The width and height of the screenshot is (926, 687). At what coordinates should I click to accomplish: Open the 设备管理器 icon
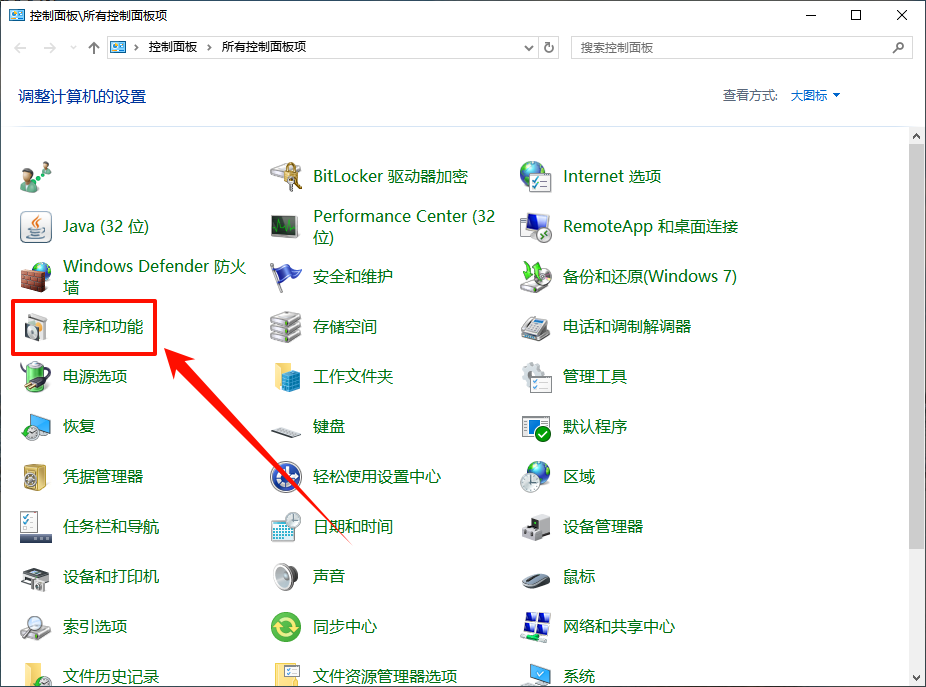[536, 527]
